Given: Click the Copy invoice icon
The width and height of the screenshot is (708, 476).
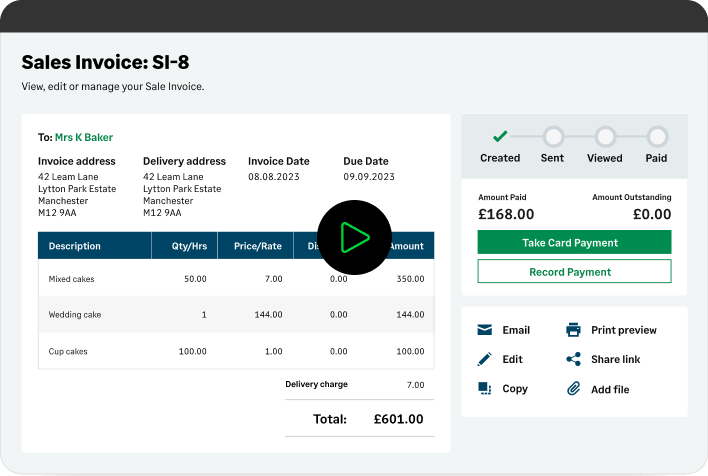Looking at the screenshot, I should (485, 389).
